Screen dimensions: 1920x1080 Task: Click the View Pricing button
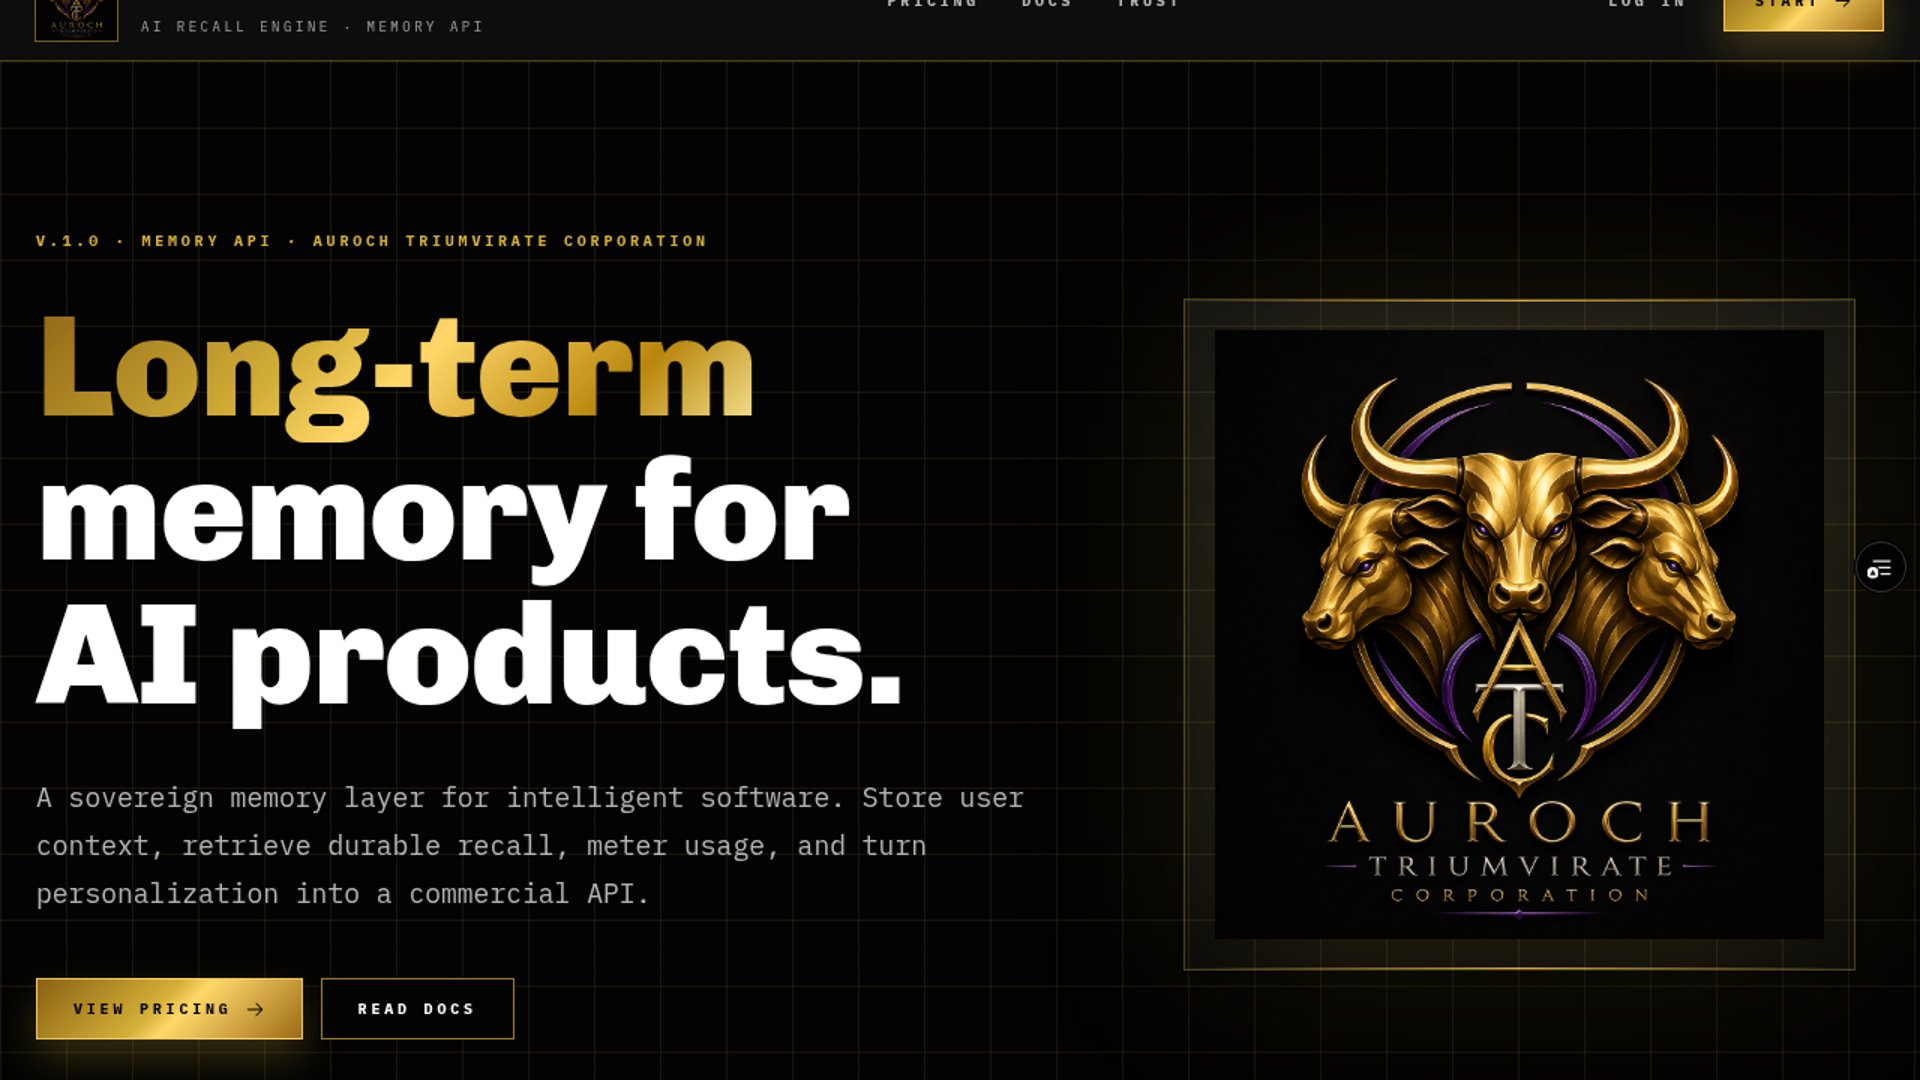click(169, 1009)
